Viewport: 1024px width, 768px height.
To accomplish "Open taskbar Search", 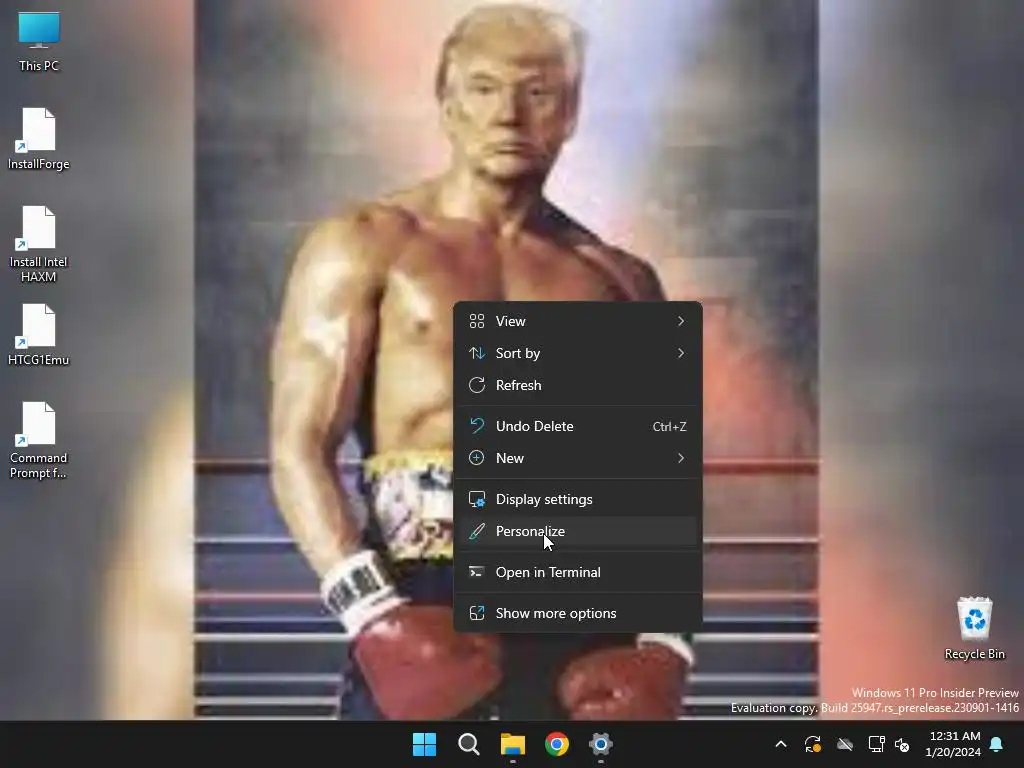I will (x=469, y=744).
